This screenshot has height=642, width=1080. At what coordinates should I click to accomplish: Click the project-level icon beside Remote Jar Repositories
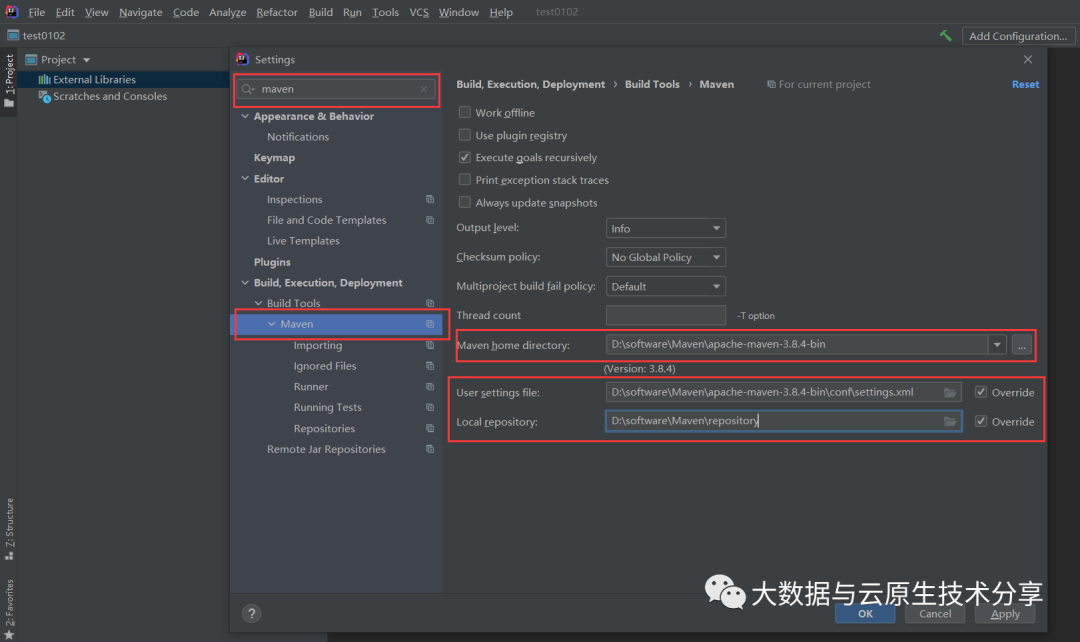point(430,448)
